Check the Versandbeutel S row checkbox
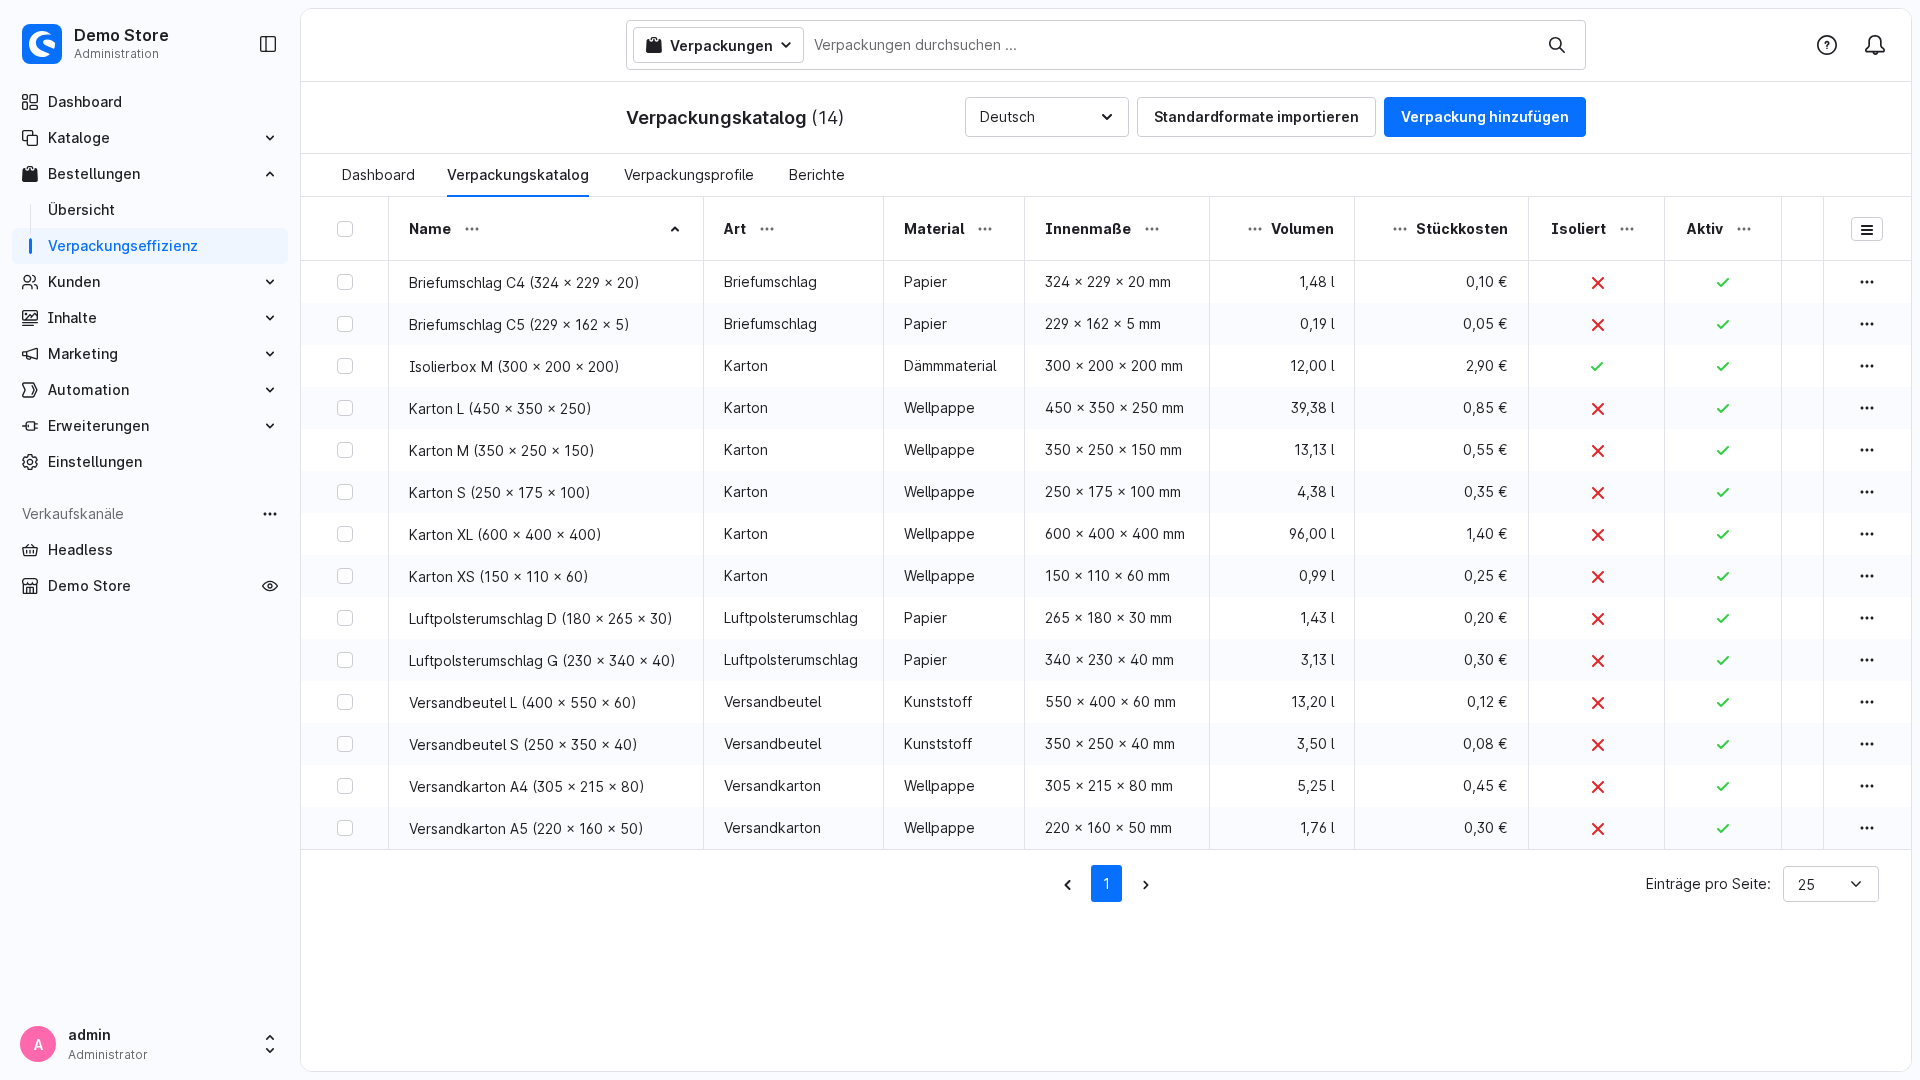 click(x=345, y=744)
